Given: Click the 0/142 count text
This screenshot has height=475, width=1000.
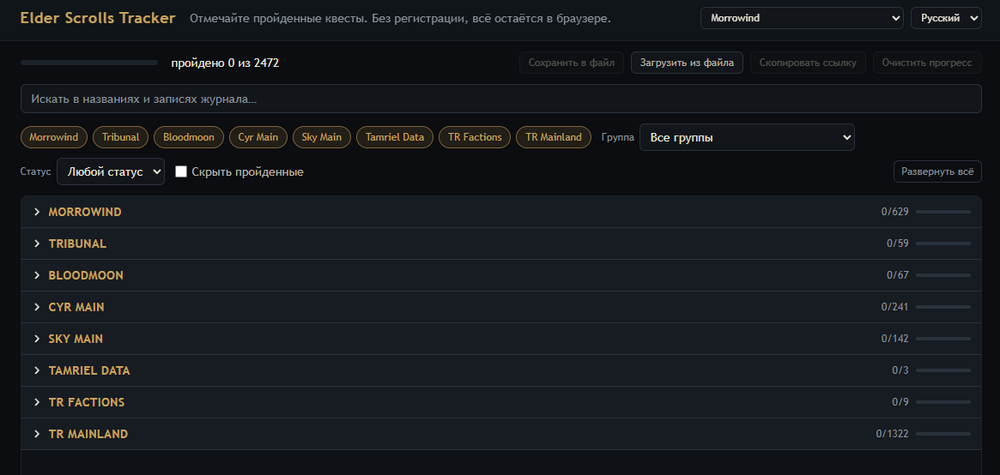Looking at the screenshot, I should pos(895,339).
